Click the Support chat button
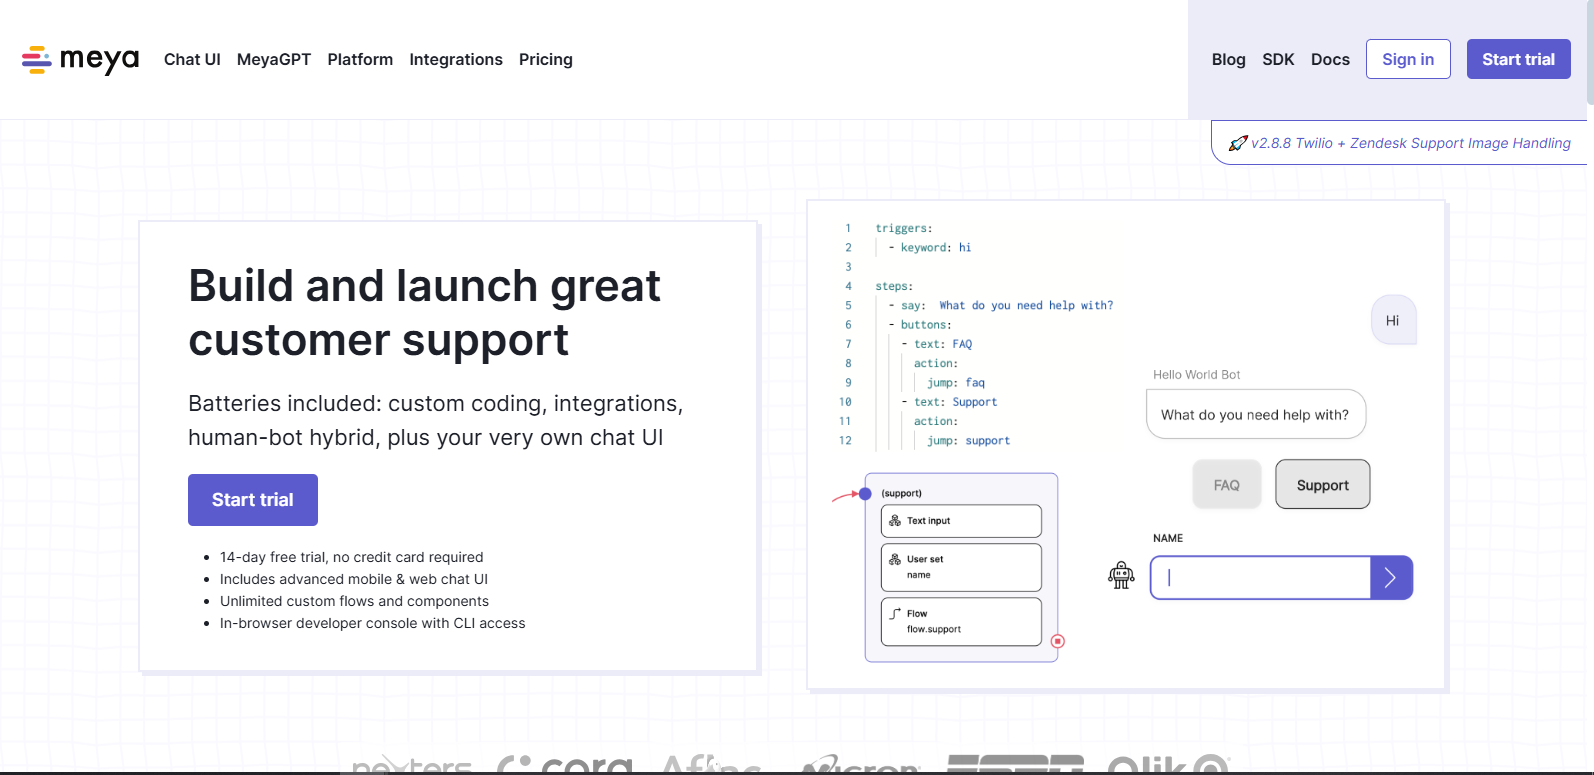This screenshot has width=1594, height=775. (x=1323, y=485)
